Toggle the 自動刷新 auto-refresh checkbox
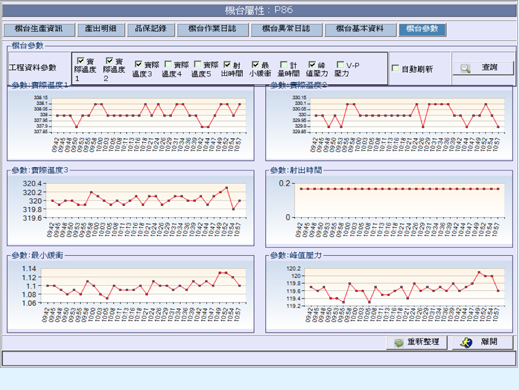 (x=395, y=68)
